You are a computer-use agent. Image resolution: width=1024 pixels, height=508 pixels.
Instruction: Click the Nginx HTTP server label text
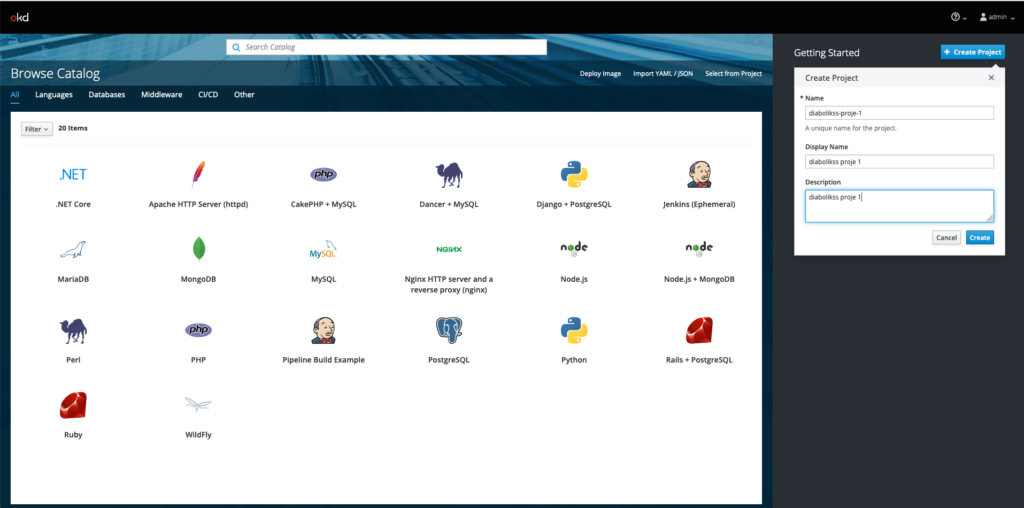click(x=449, y=284)
